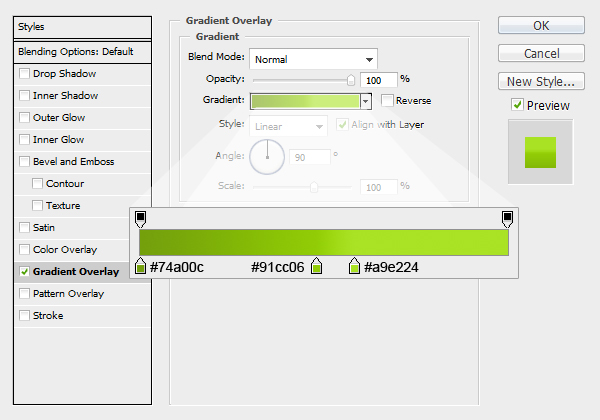The height and width of the screenshot is (420, 600).
Task: Select the #a9e224 color stop
Action: tap(354, 266)
